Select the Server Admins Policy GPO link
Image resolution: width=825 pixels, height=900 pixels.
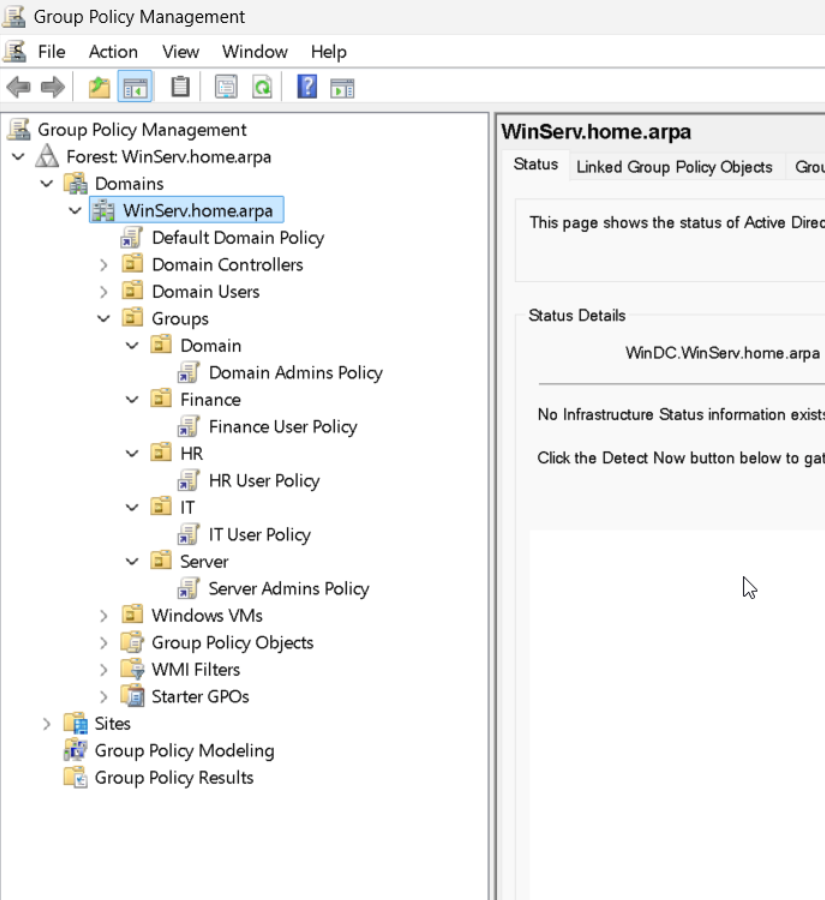(288, 589)
